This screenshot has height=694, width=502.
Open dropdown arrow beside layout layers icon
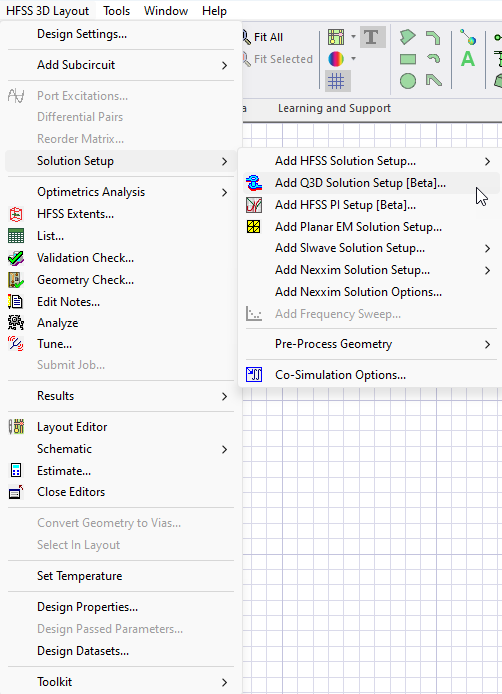click(353, 37)
